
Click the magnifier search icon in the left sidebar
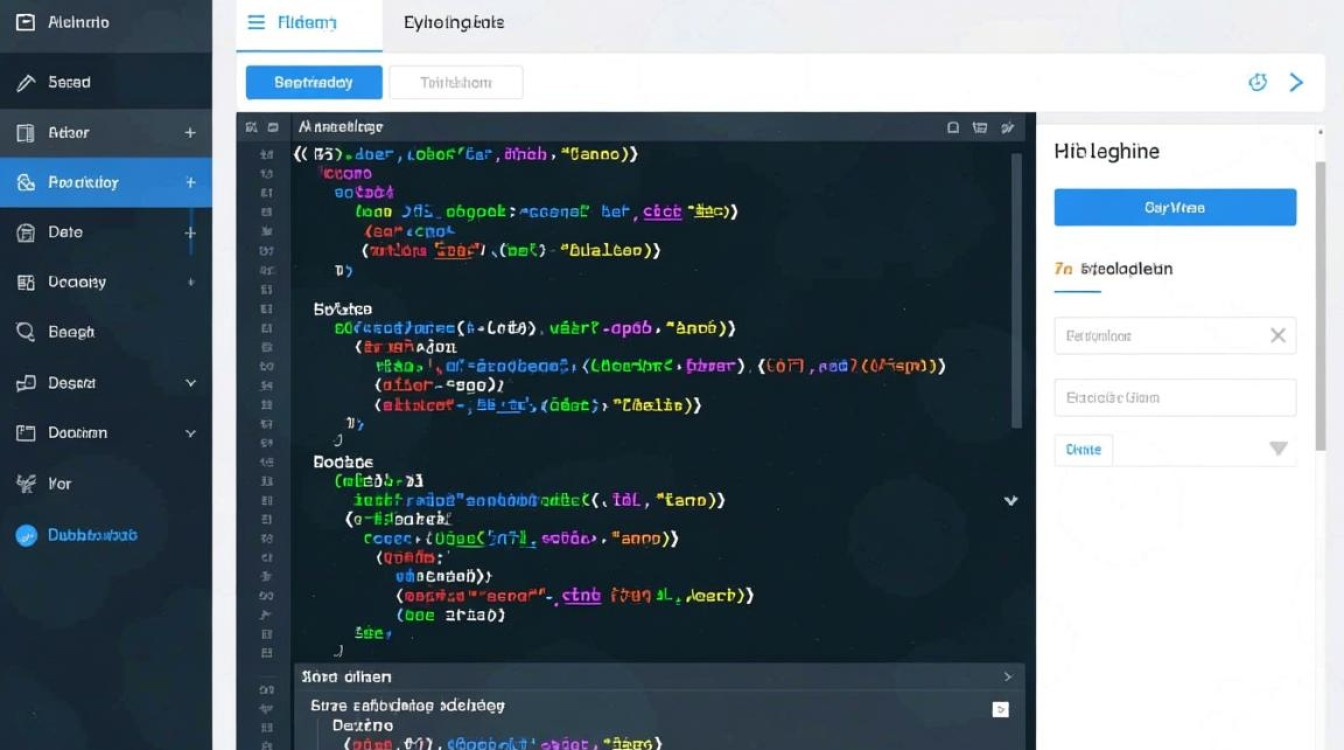click(26, 332)
